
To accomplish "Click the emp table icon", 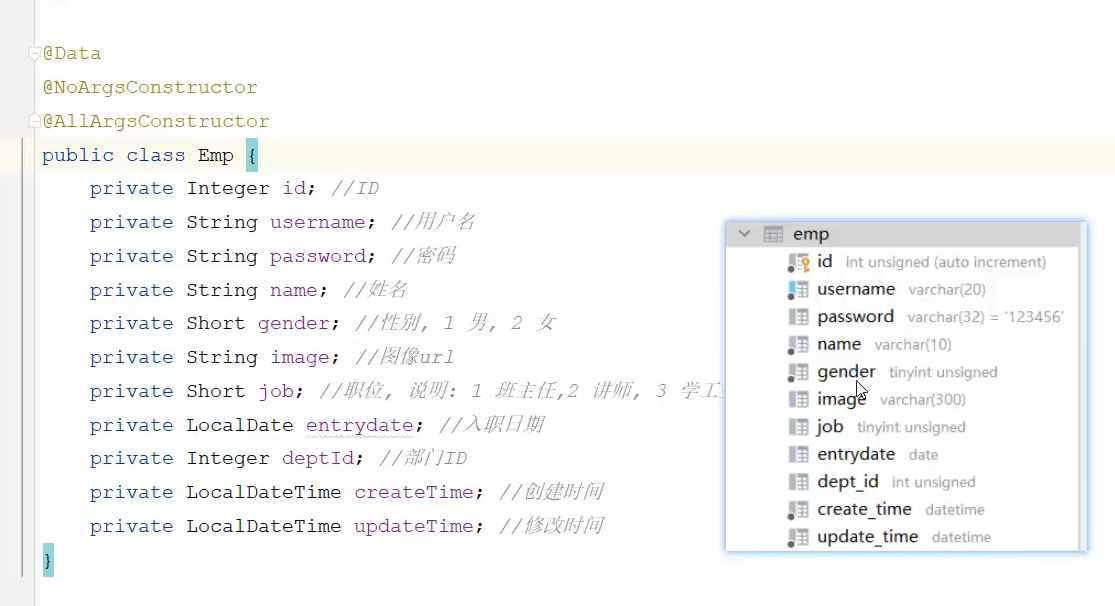I will pos(773,234).
